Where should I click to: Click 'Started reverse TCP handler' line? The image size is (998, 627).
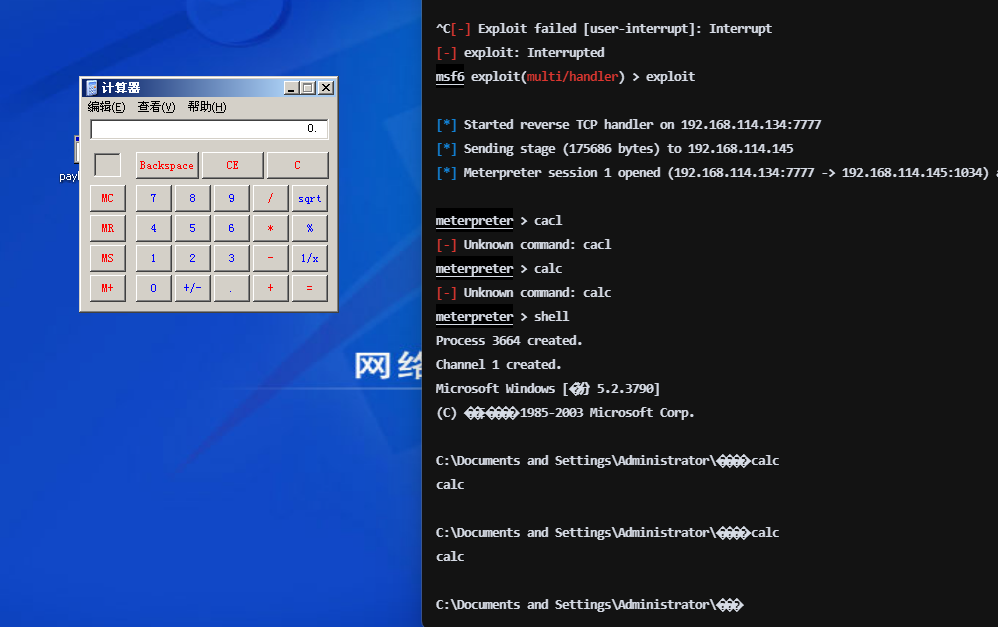click(629, 125)
